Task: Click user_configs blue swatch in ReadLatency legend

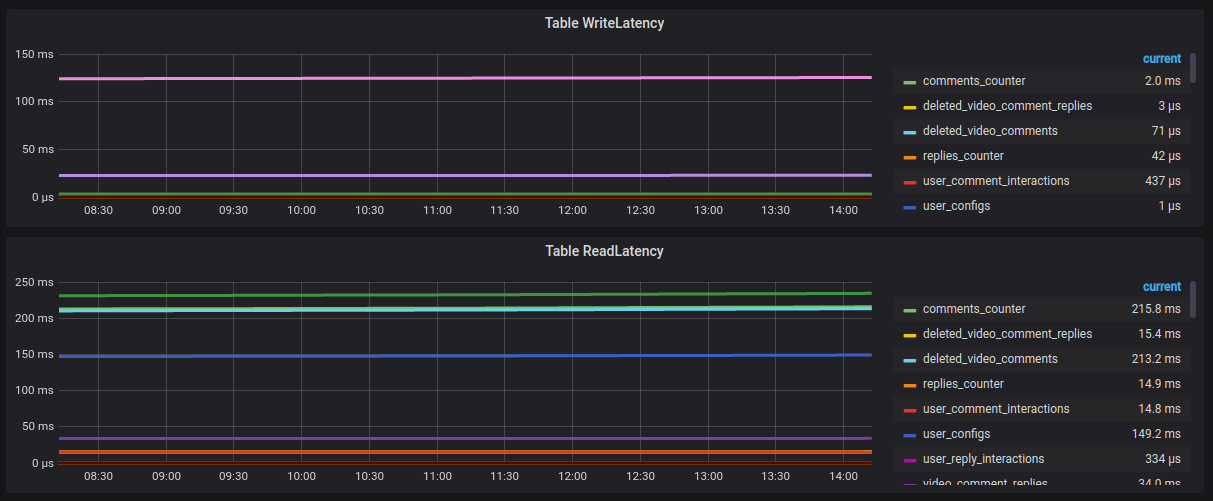Action: tap(909, 435)
